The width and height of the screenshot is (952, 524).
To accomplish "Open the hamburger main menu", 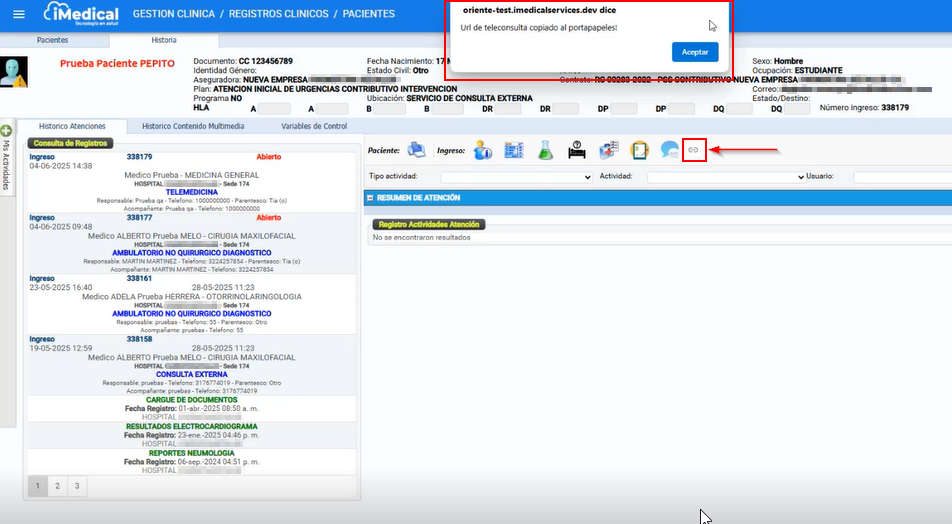I will (18, 14).
